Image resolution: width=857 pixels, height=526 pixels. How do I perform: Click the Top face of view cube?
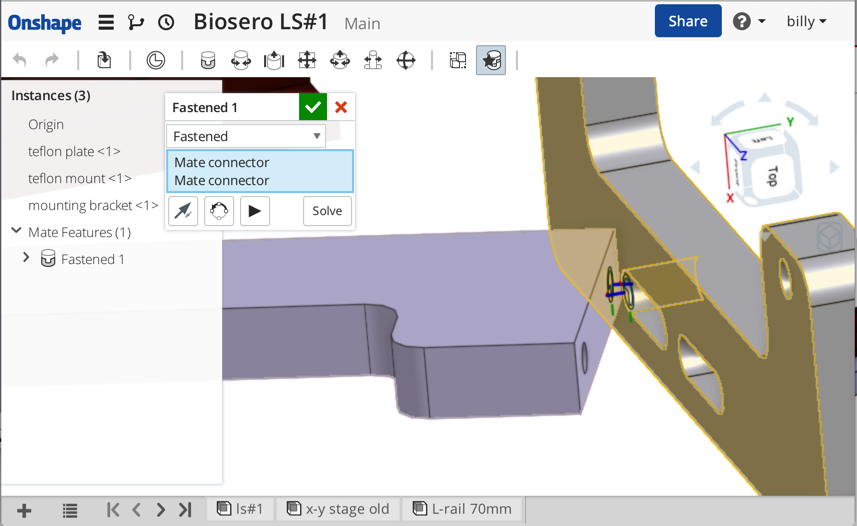tap(772, 177)
